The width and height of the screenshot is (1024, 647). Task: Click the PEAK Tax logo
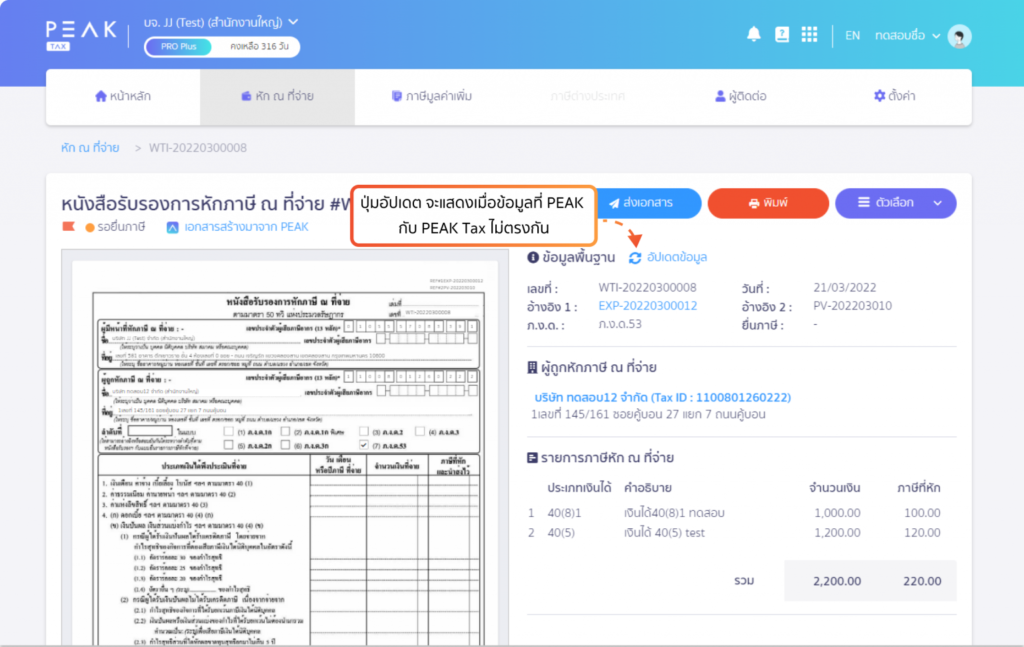tap(81, 35)
